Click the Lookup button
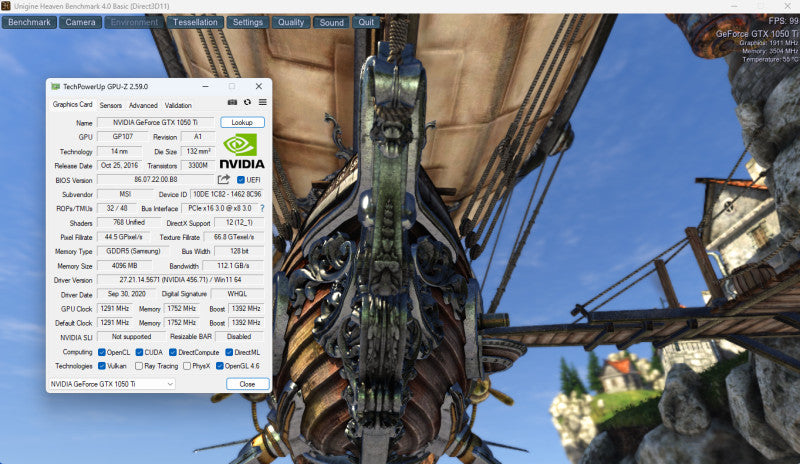 (242, 123)
